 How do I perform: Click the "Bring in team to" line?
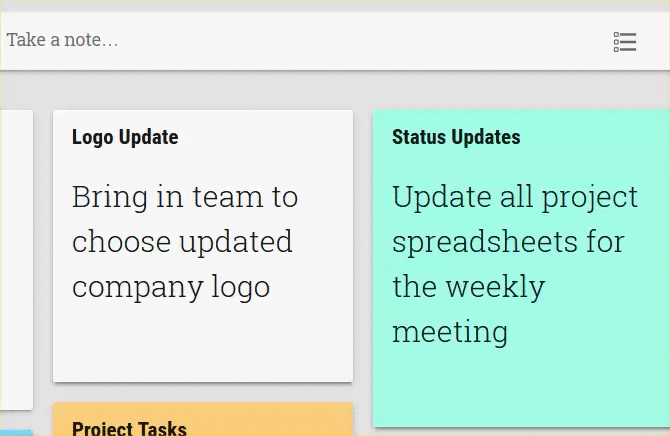[x=185, y=197]
